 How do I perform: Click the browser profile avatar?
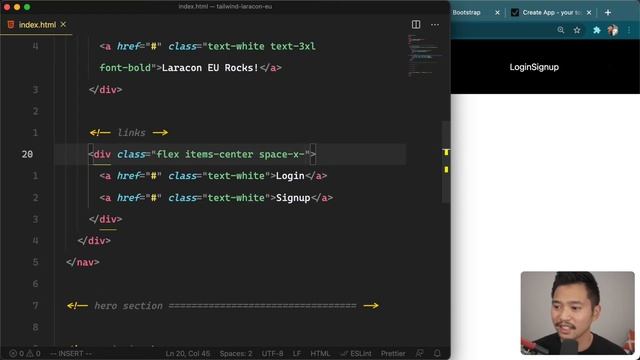(x=612, y=30)
